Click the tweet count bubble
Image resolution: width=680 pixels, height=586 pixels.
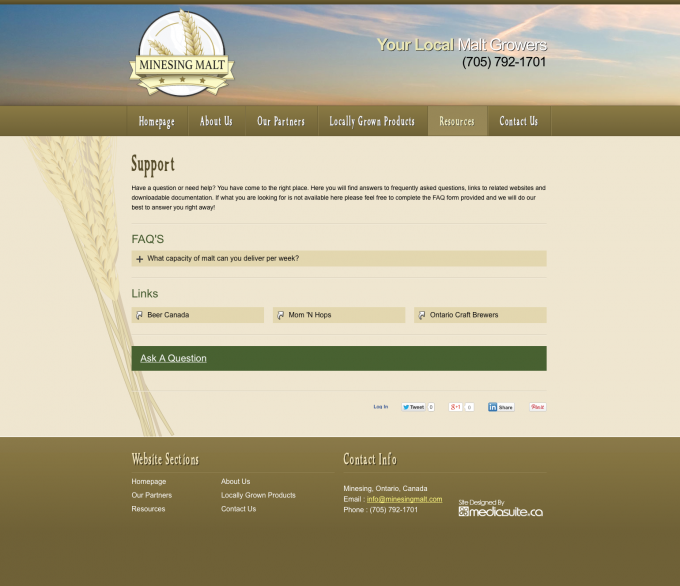(x=431, y=407)
